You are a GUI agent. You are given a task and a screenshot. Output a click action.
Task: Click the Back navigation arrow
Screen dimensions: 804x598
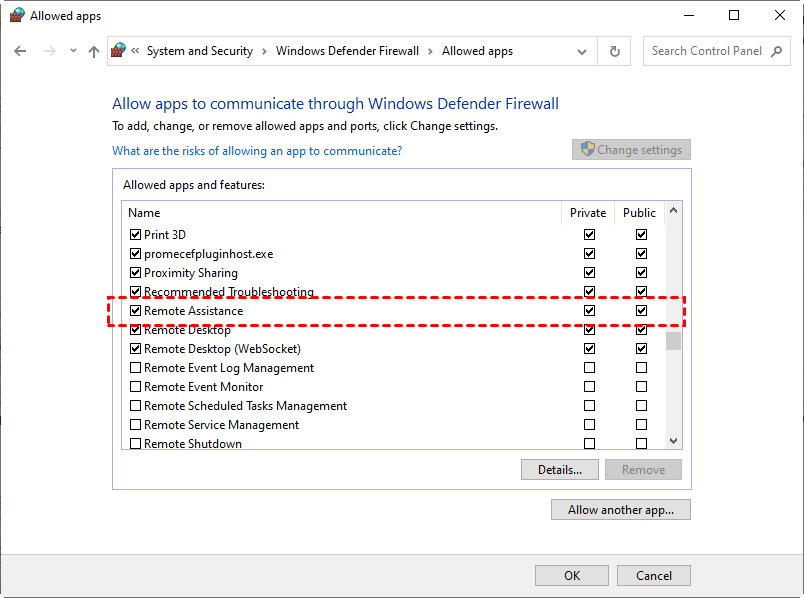click(20, 51)
